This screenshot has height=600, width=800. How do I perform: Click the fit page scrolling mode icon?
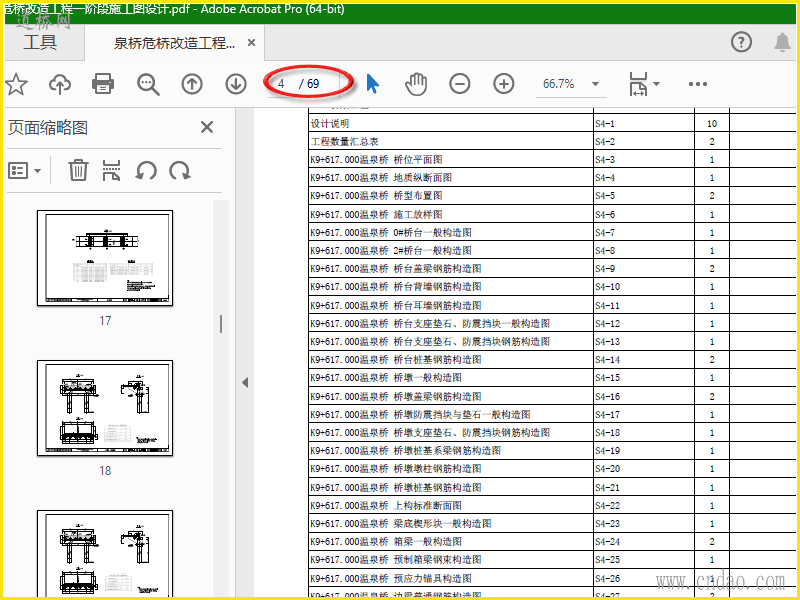(x=639, y=84)
